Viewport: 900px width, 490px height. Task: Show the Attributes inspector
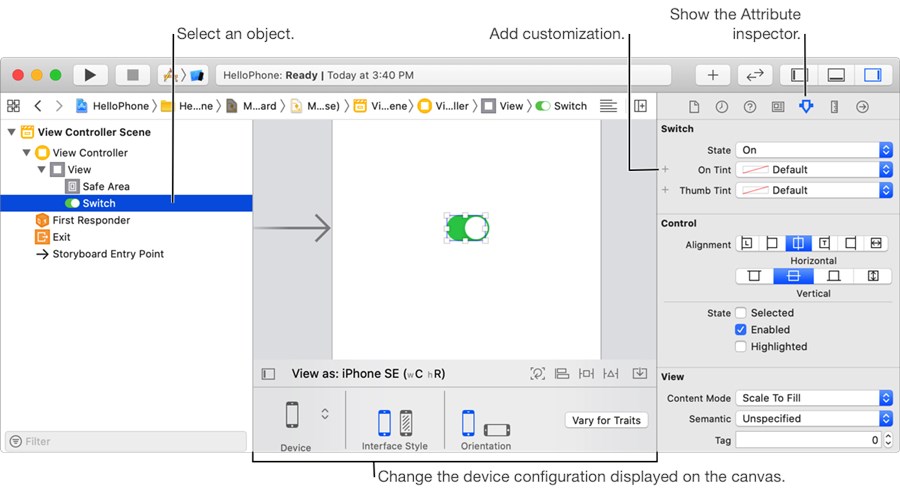[x=806, y=107]
